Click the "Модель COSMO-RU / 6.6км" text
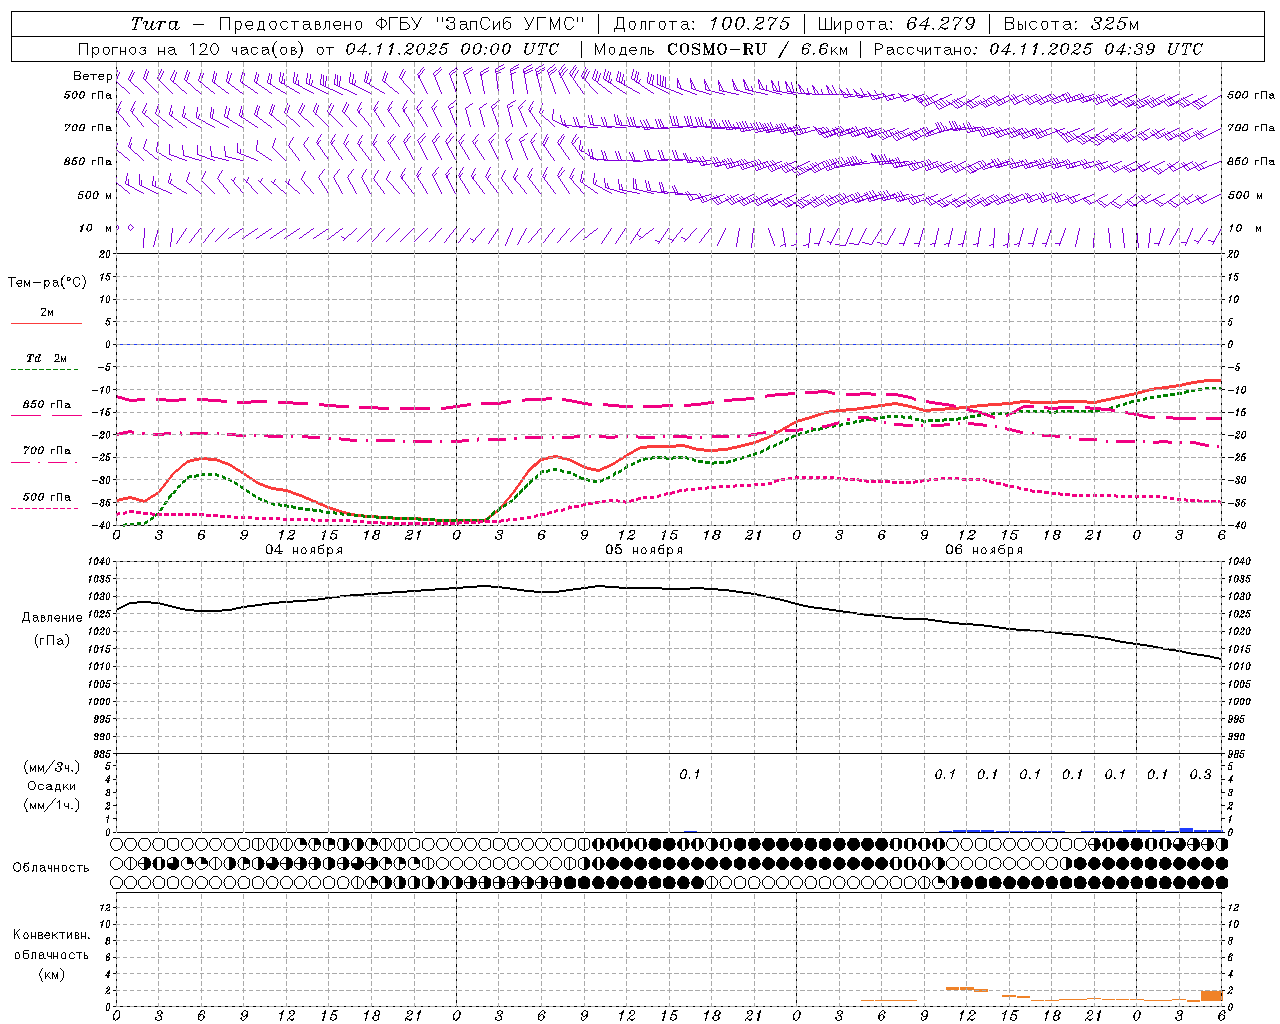This screenshot has height=1024, width=1280. [721, 49]
